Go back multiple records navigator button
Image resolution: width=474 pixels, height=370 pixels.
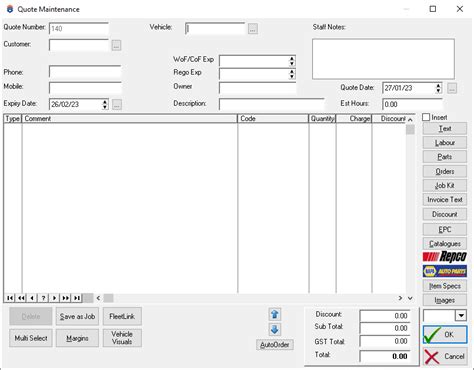[x=21, y=298]
